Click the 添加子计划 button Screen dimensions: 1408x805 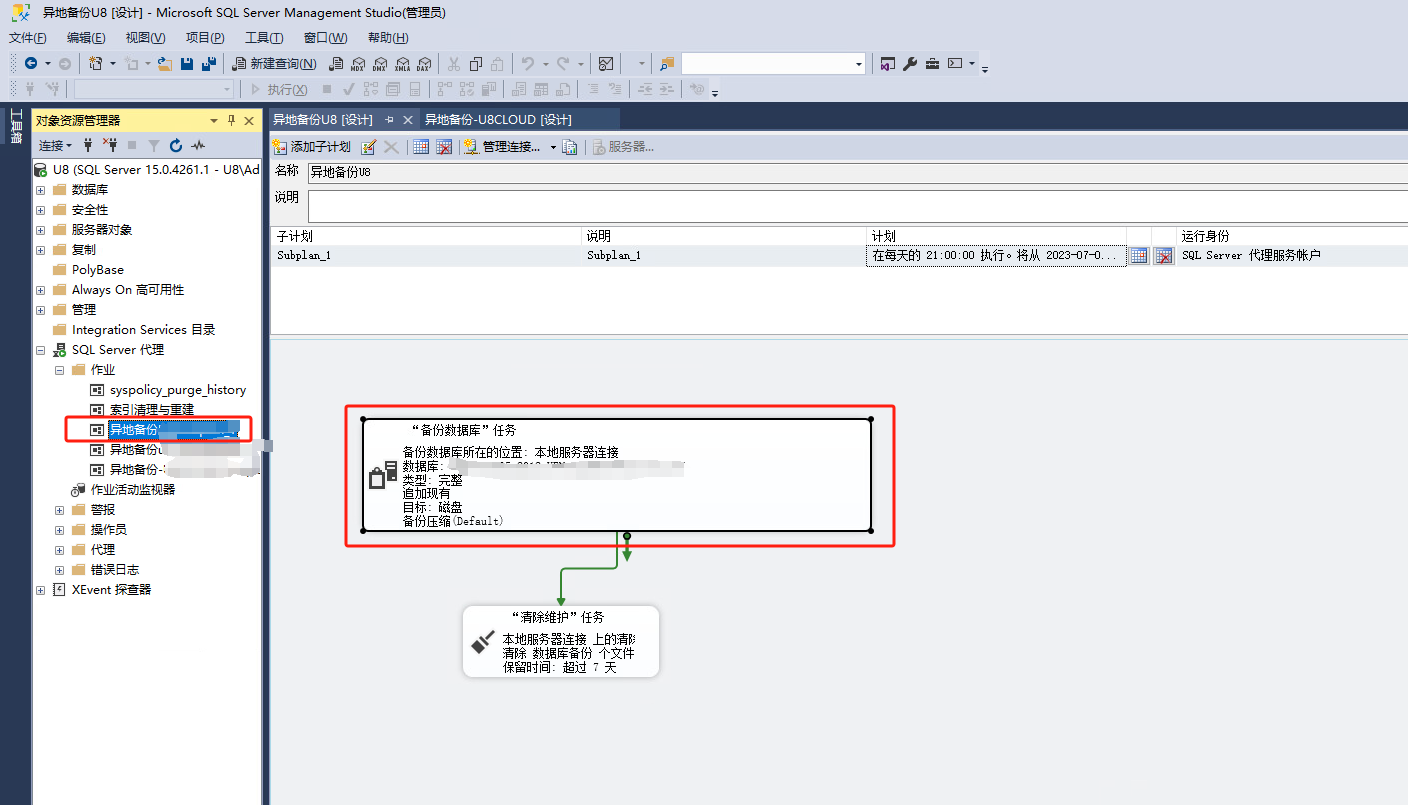click(312, 147)
